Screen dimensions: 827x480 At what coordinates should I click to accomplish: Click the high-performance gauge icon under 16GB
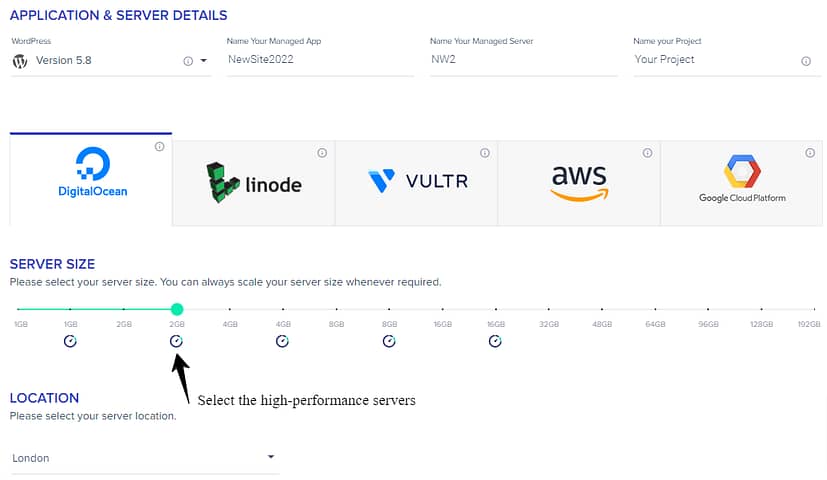pyautogui.click(x=495, y=341)
